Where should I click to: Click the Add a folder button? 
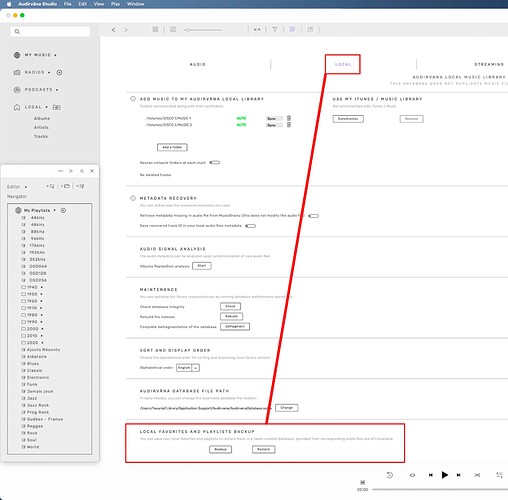pyautogui.click(x=172, y=147)
